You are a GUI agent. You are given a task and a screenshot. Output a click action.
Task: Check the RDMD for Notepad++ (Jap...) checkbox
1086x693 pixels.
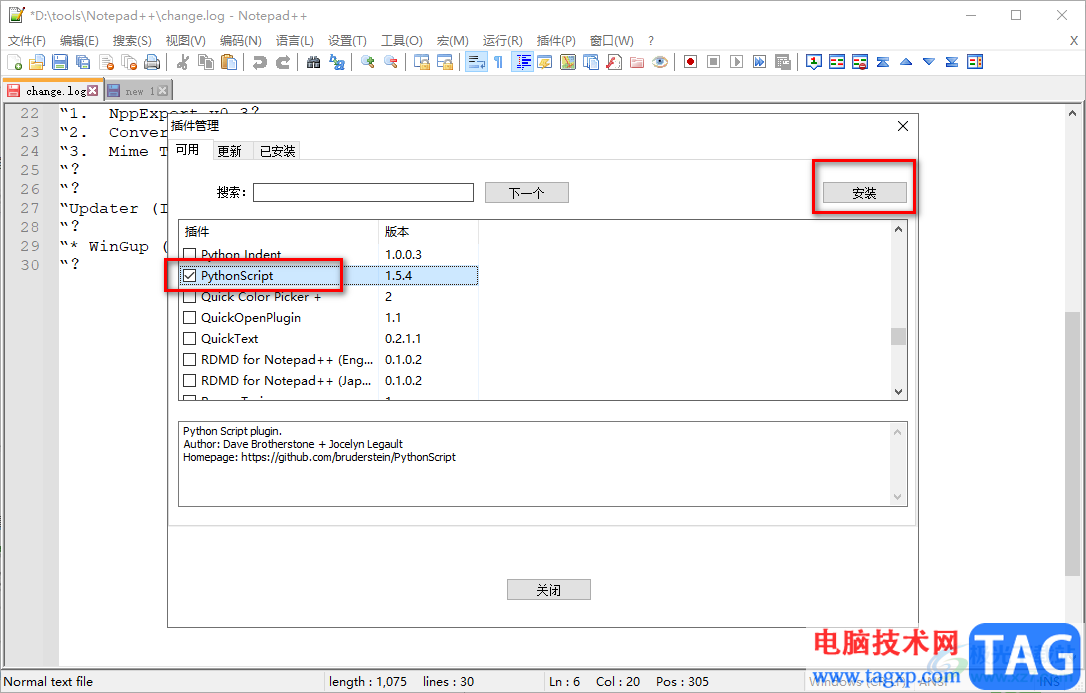pos(189,381)
